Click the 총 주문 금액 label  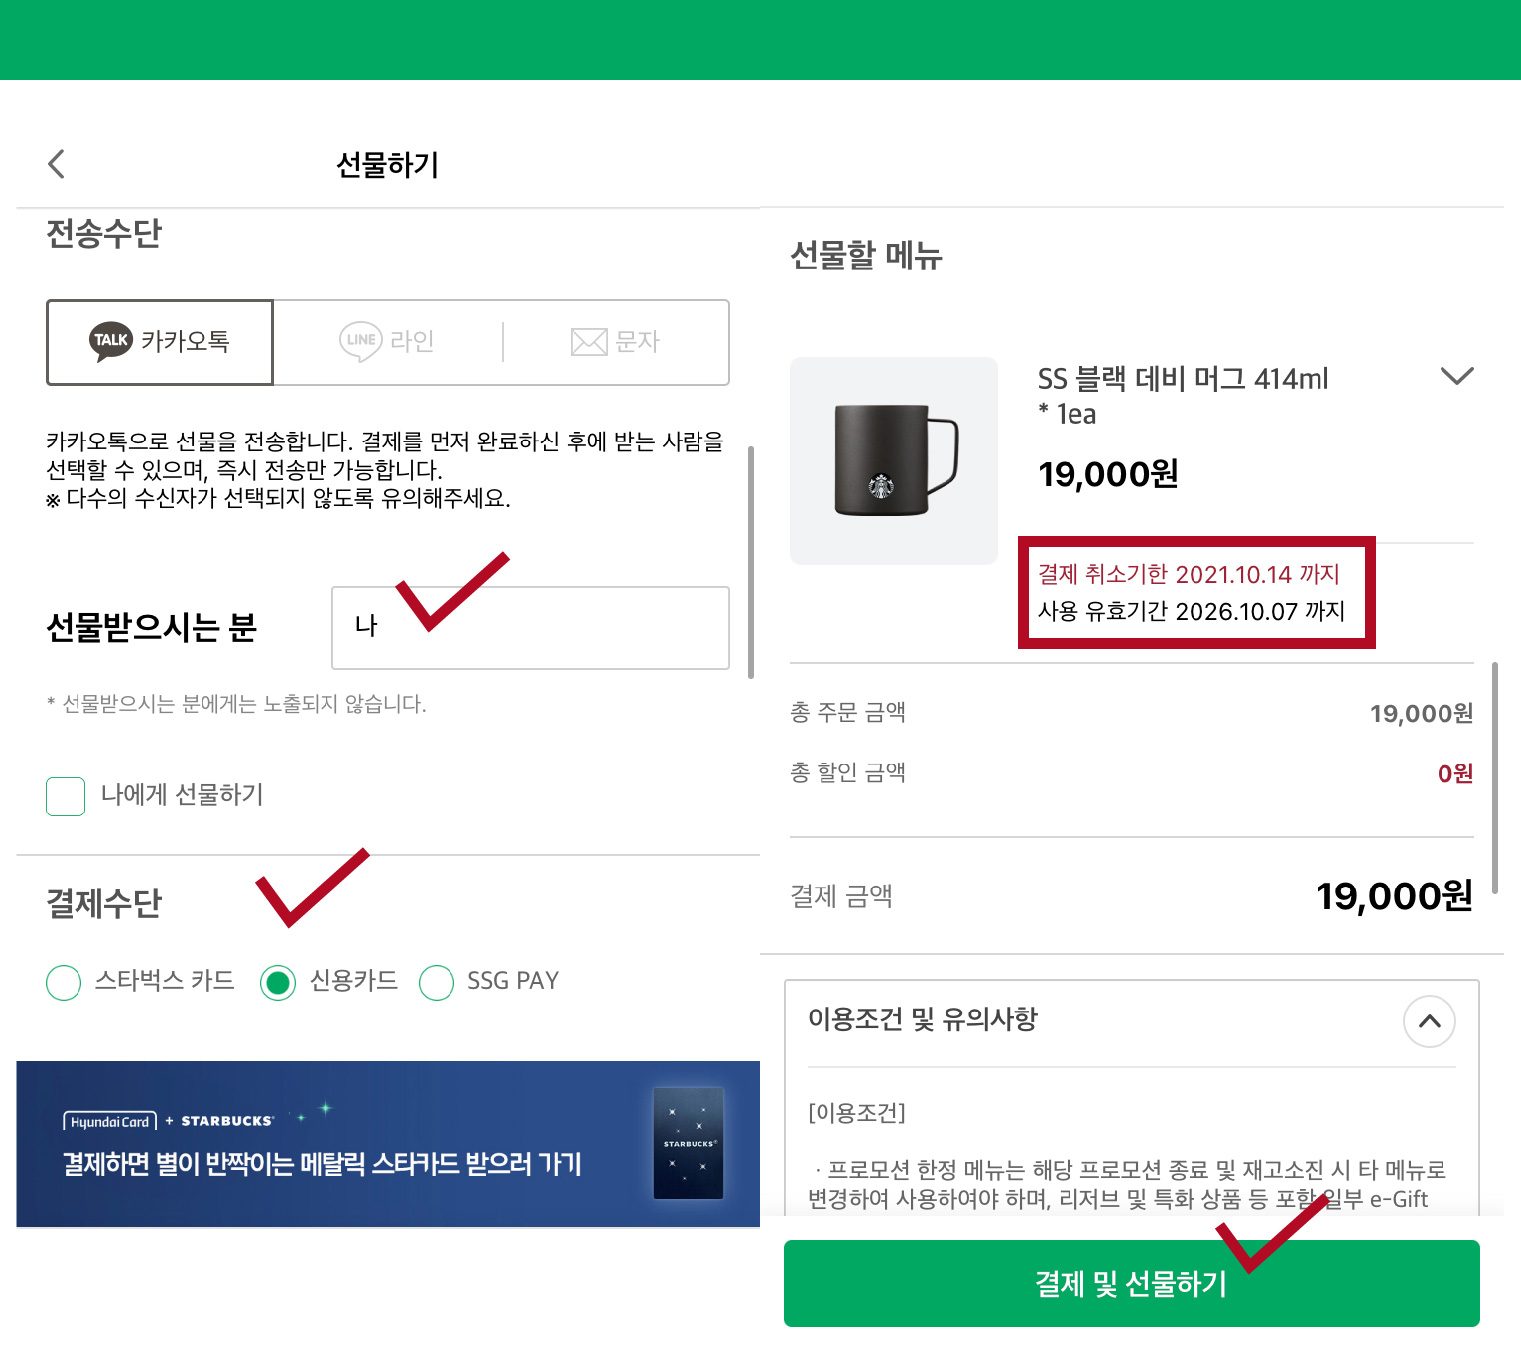point(848,712)
